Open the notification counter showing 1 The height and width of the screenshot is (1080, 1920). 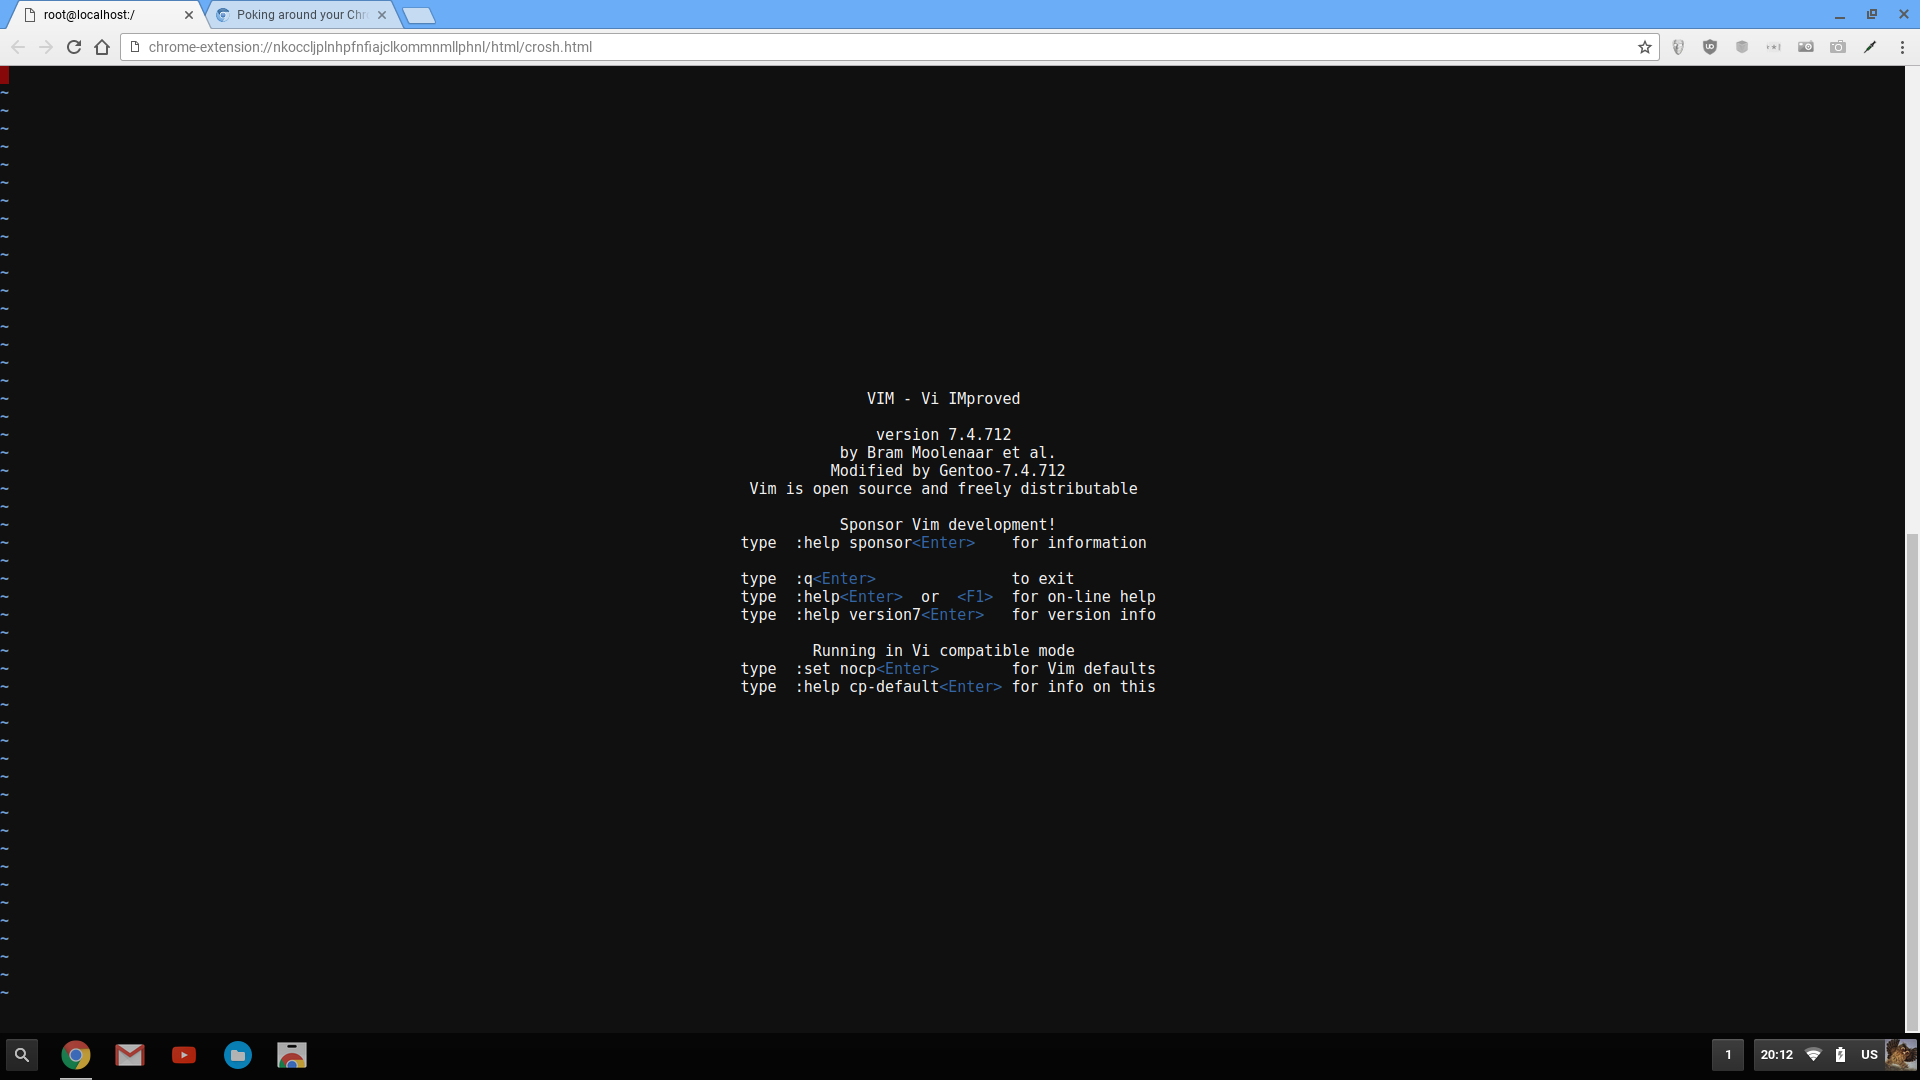point(1728,1055)
